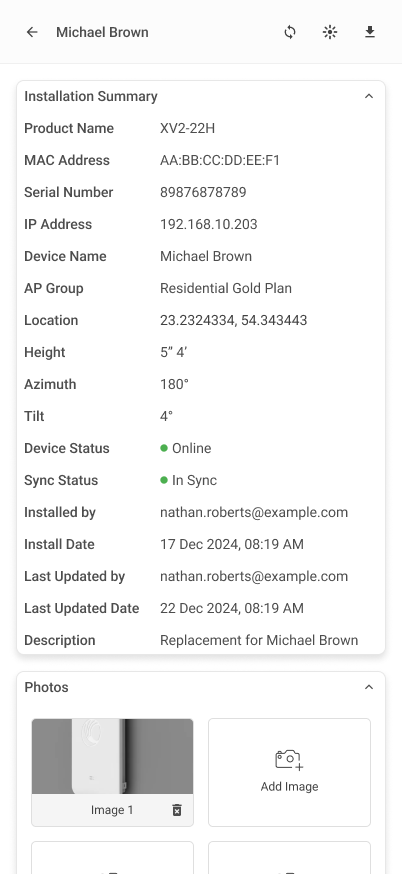Click description Replacement for Michael Brown
This screenshot has height=874, width=402.
pyautogui.click(x=259, y=641)
